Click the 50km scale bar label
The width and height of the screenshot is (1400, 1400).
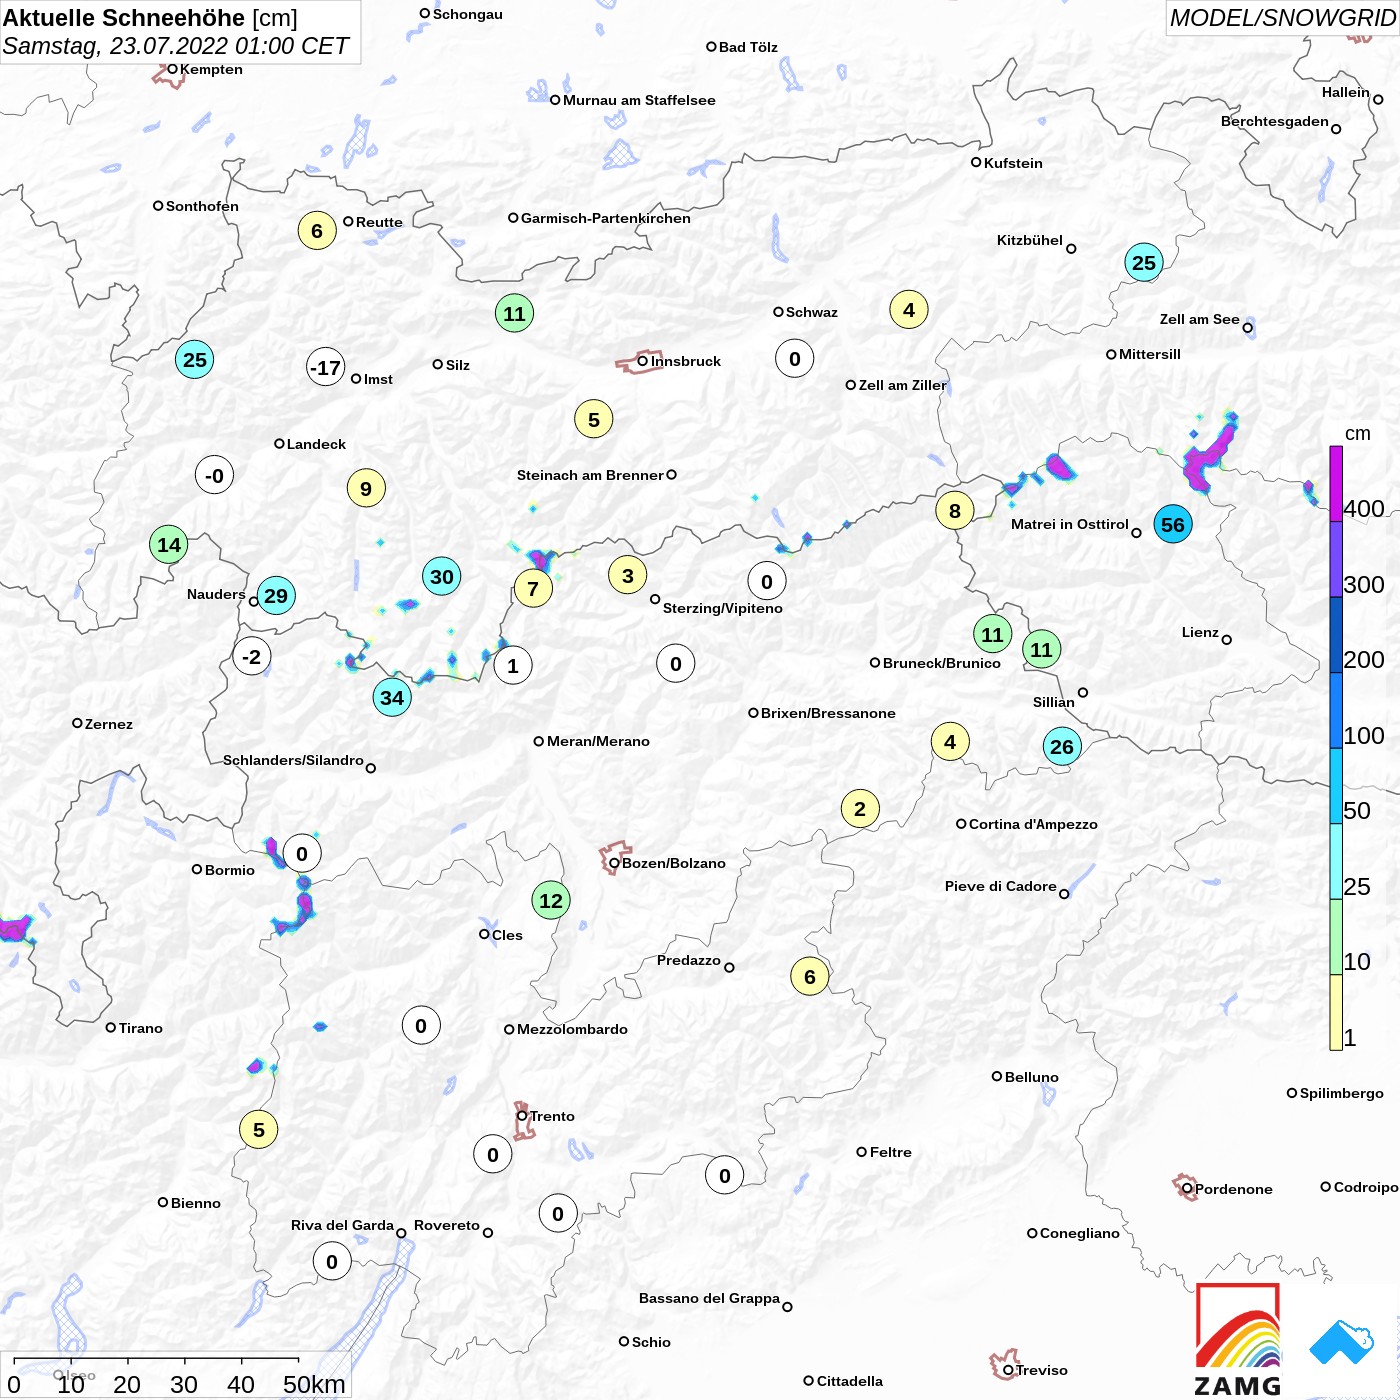tap(314, 1384)
